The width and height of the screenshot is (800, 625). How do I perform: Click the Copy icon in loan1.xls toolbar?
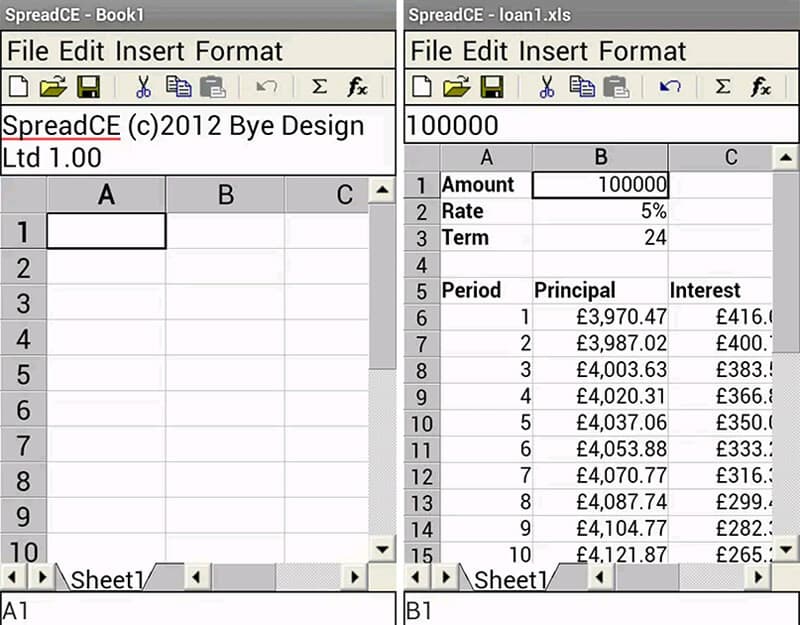pos(582,87)
